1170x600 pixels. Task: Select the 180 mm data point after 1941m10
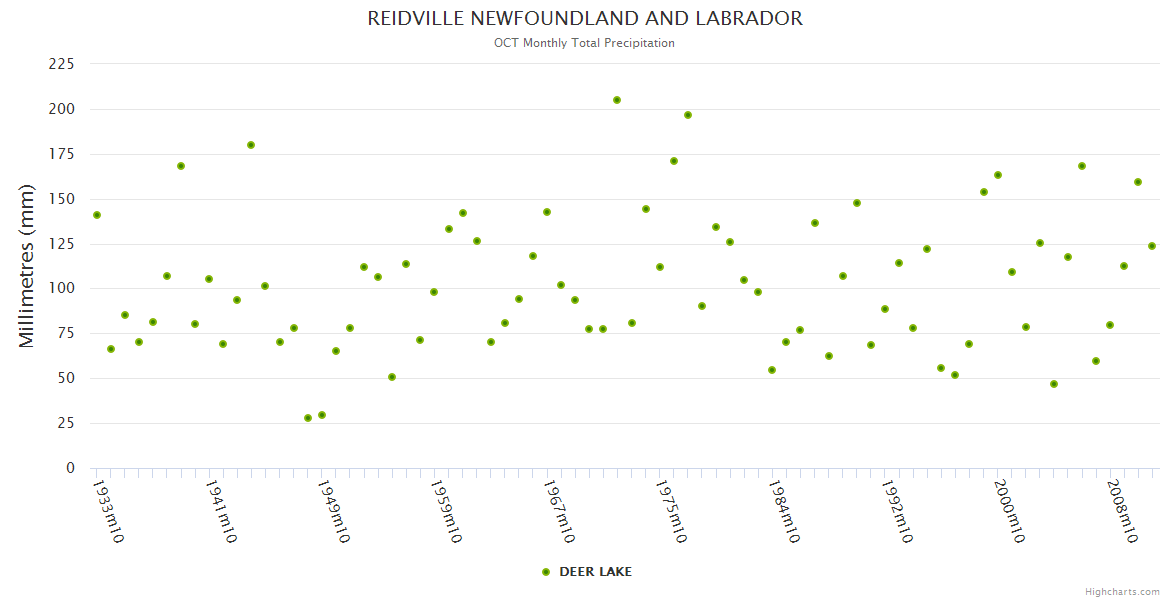click(x=251, y=145)
